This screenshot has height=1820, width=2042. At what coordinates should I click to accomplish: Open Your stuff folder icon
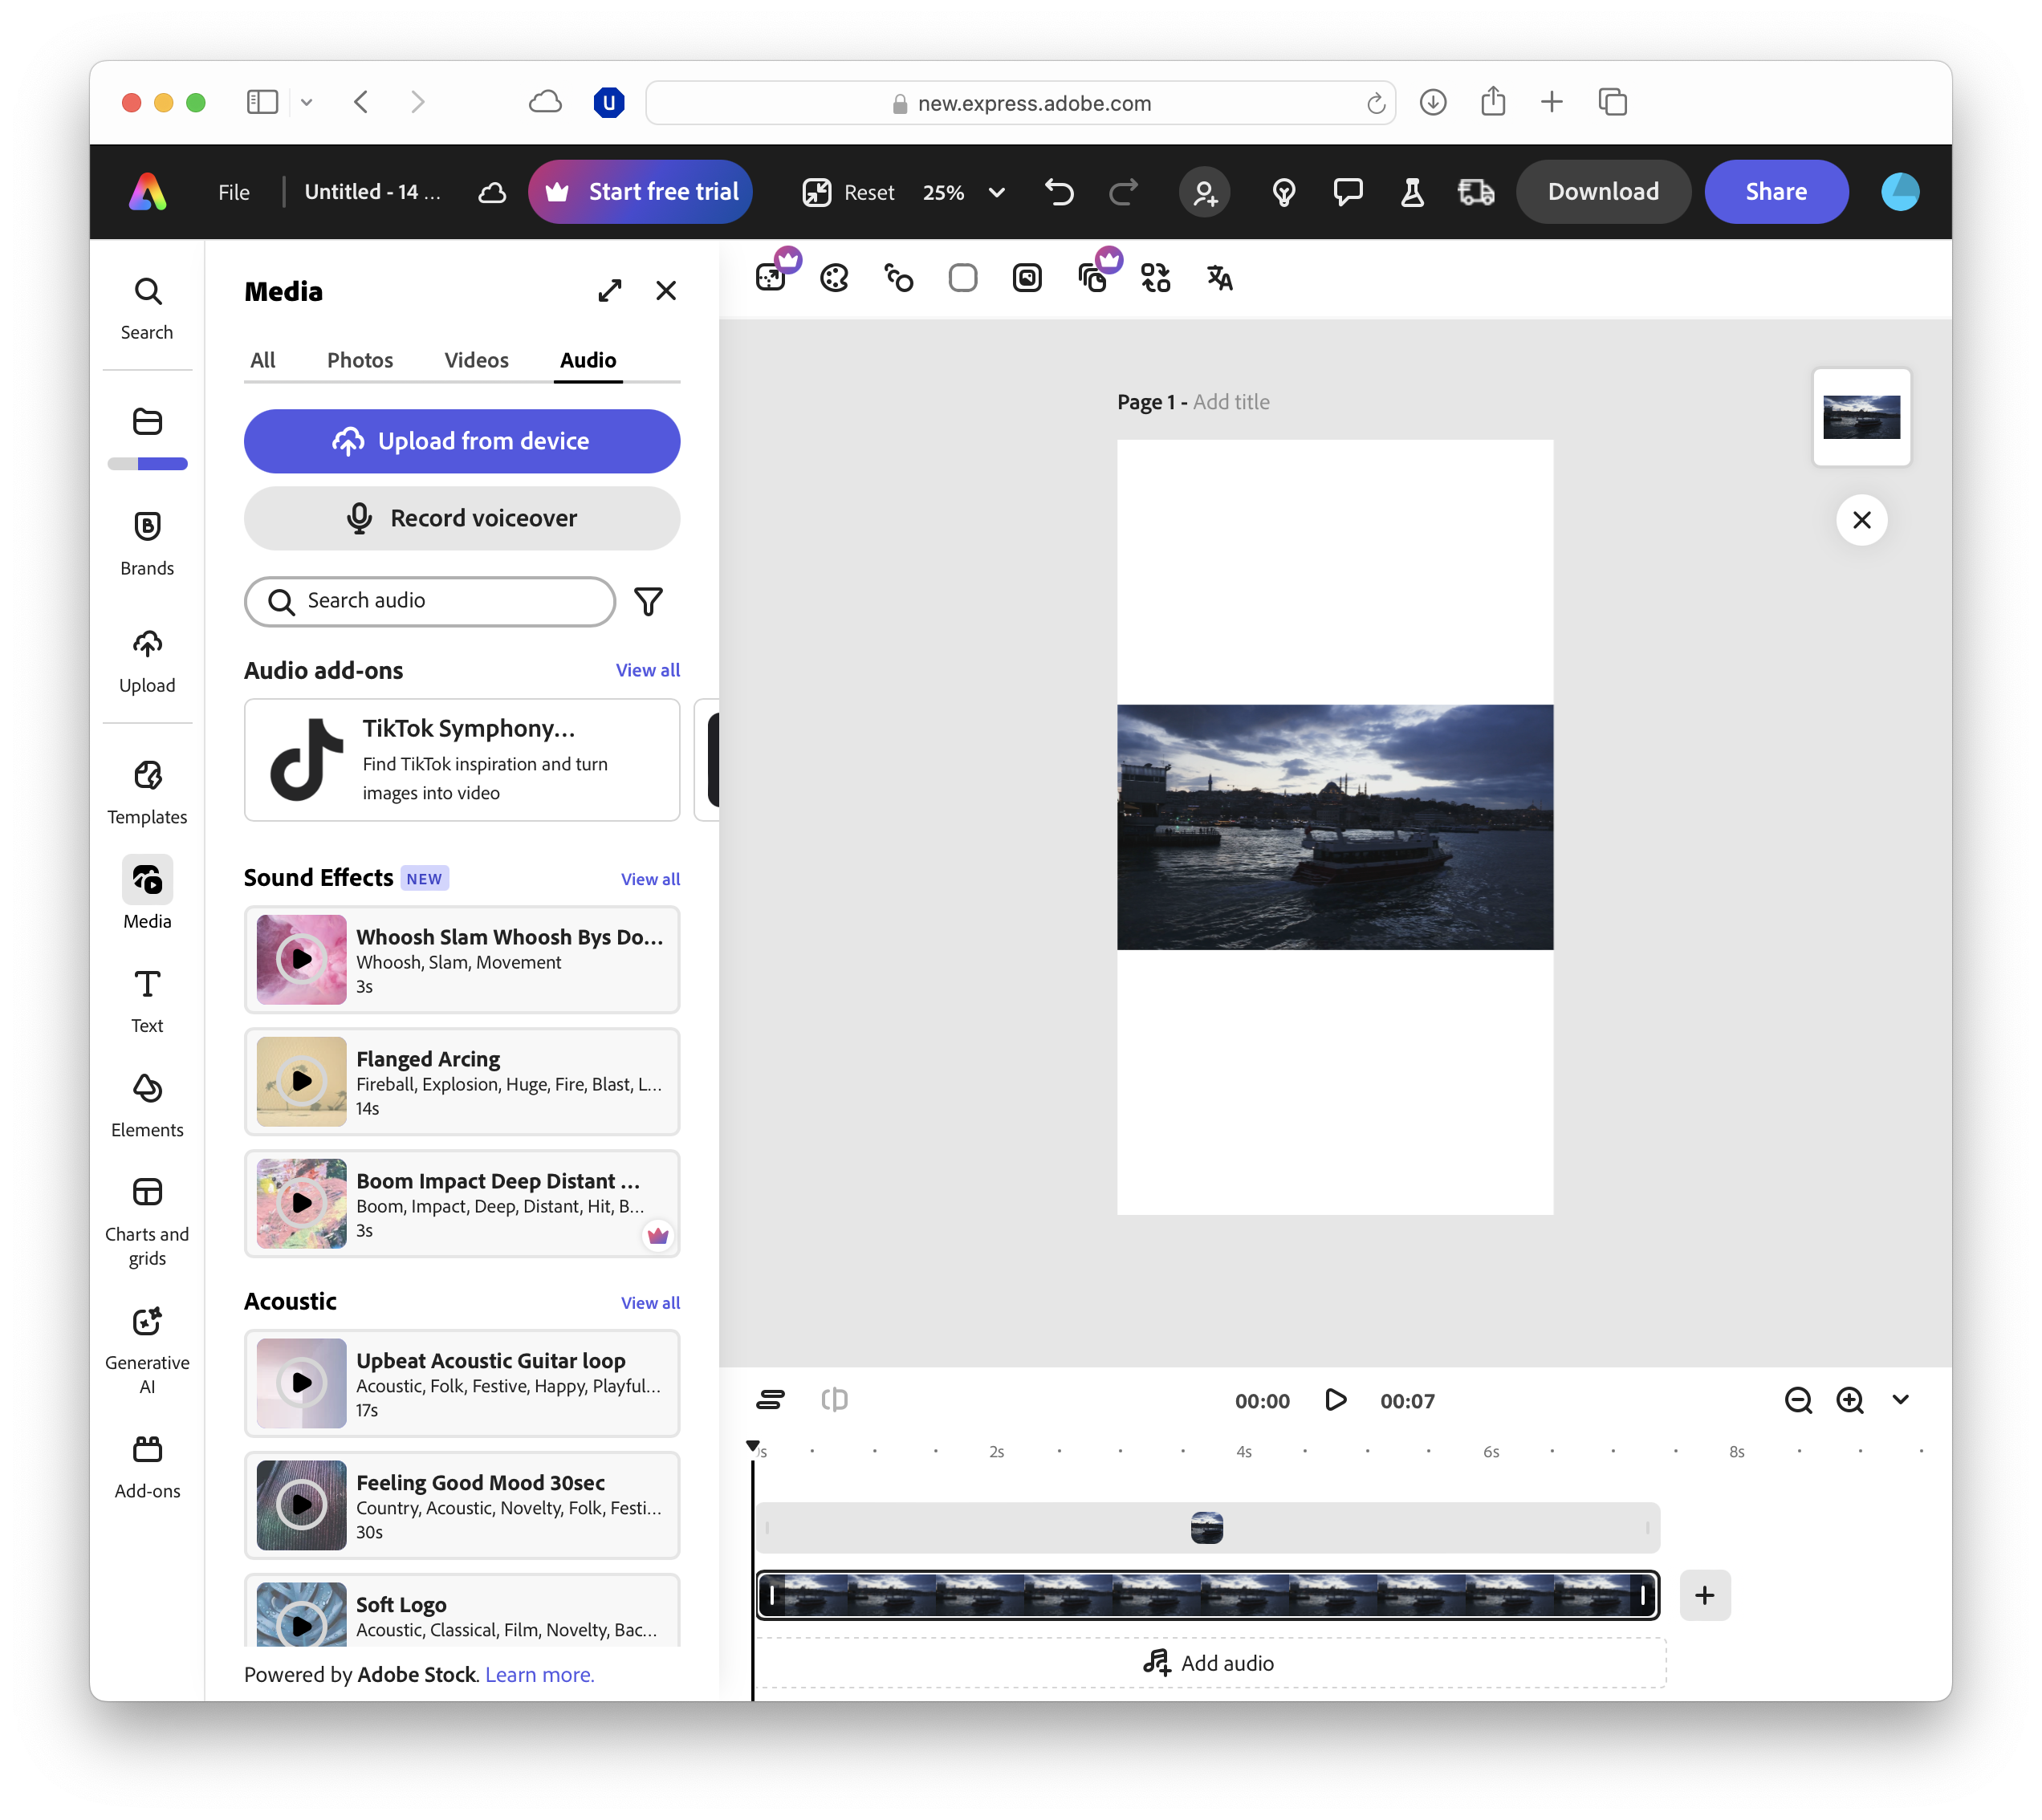coord(147,421)
